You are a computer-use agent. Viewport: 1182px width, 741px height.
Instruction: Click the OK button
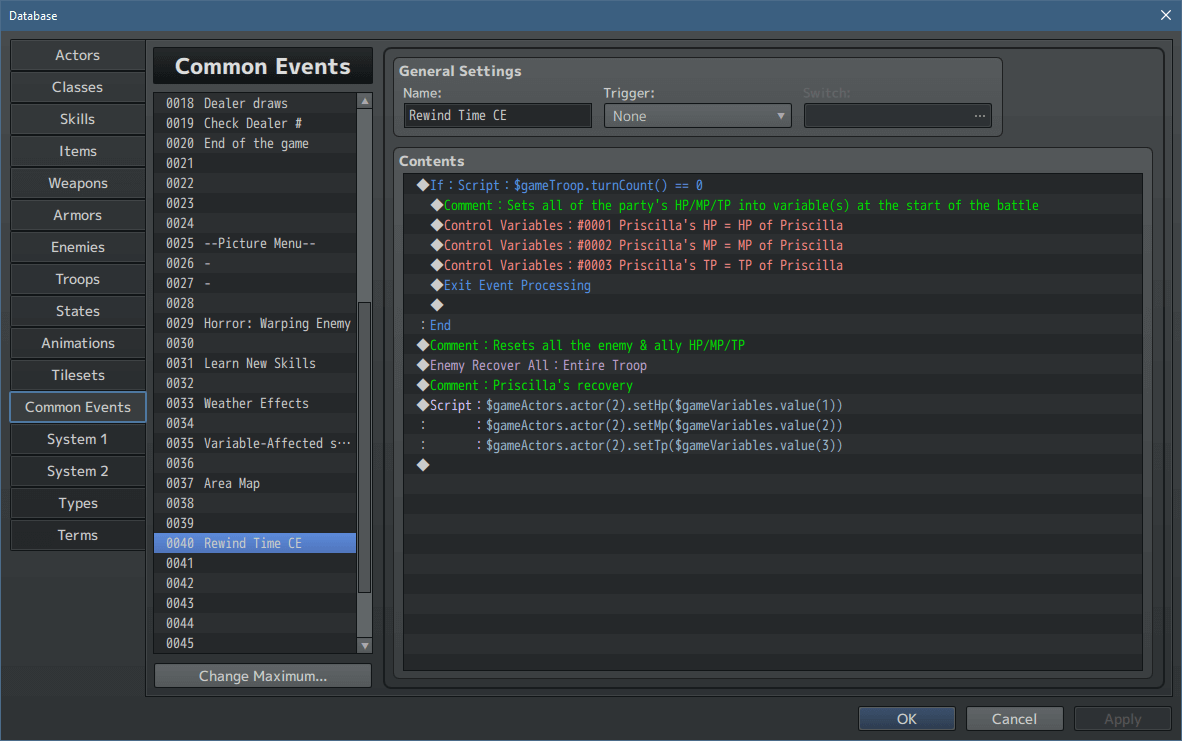(x=906, y=718)
